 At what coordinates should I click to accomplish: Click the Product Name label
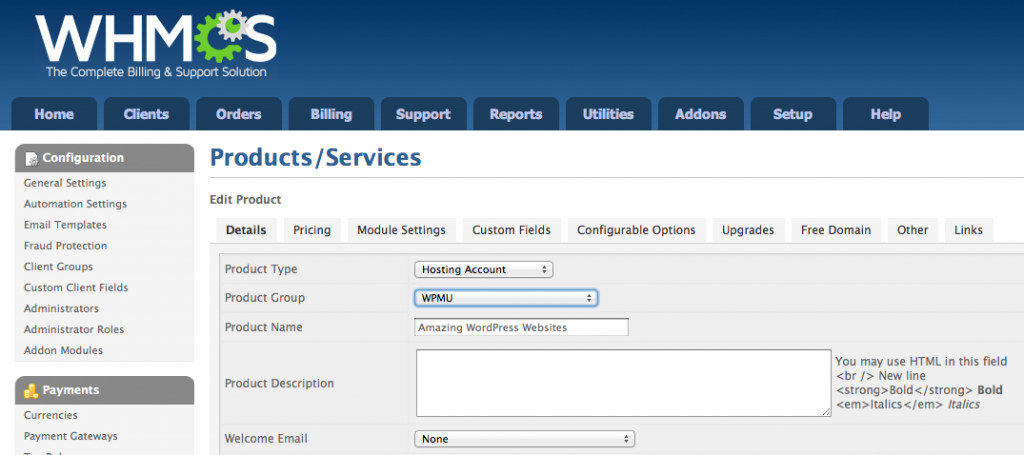coord(264,327)
